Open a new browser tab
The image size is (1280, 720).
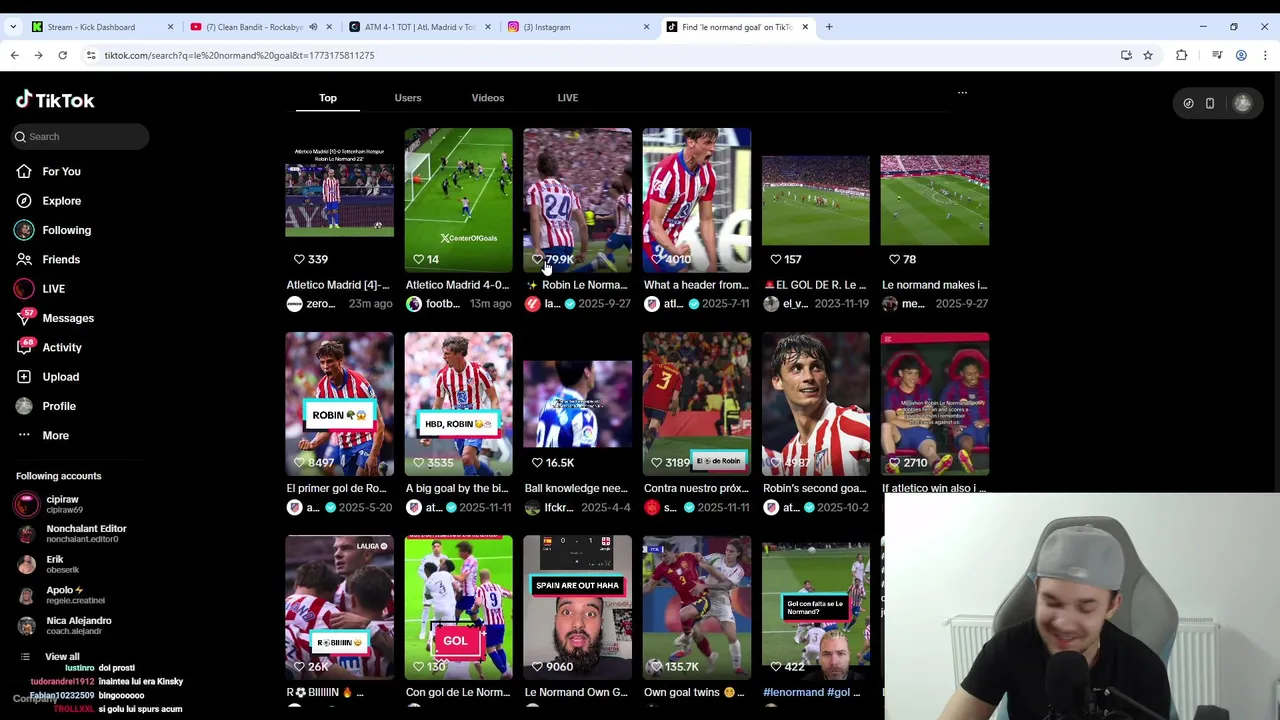pyautogui.click(x=829, y=27)
